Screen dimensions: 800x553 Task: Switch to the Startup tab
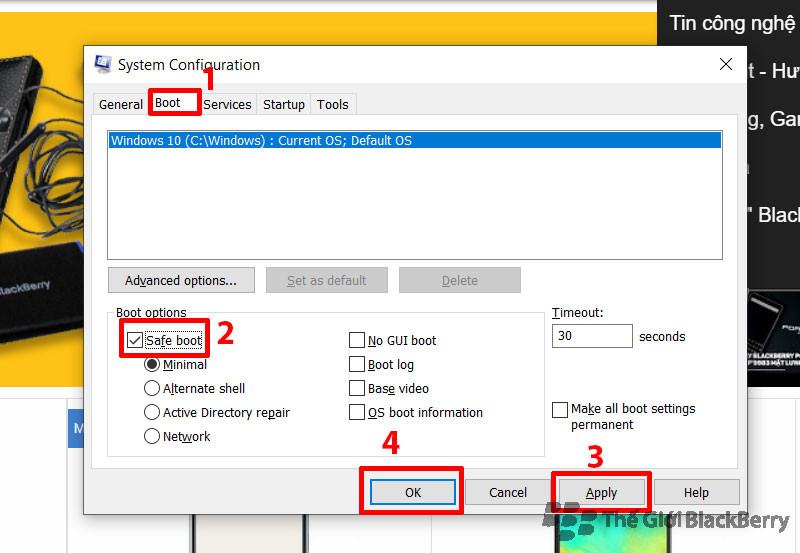pyautogui.click(x=284, y=104)
